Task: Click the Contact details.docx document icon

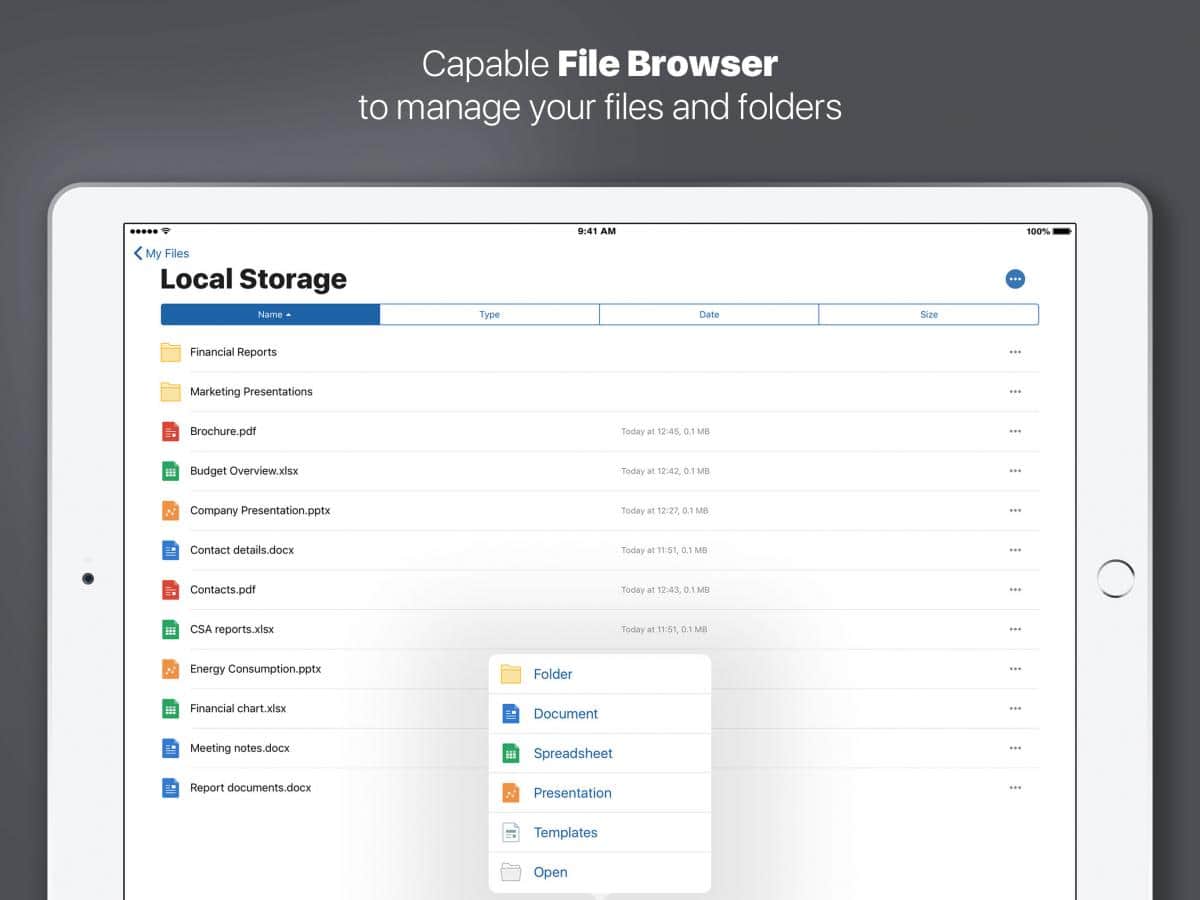Action: [x=171, y=550]
